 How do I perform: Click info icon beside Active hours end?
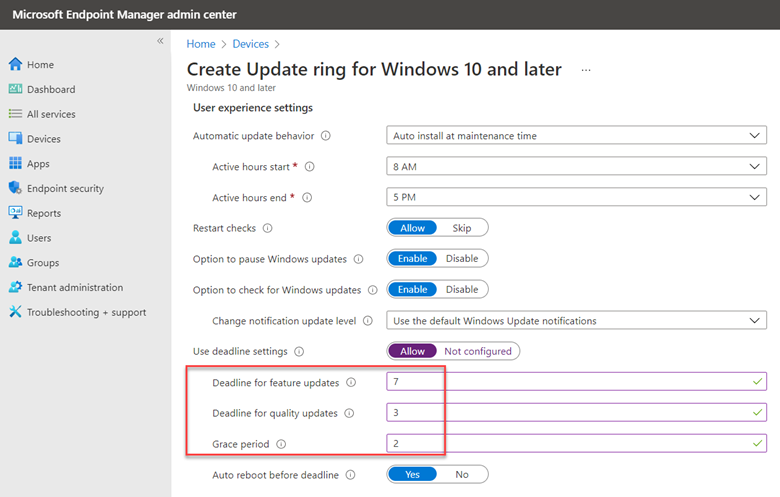tap(307, 198)
